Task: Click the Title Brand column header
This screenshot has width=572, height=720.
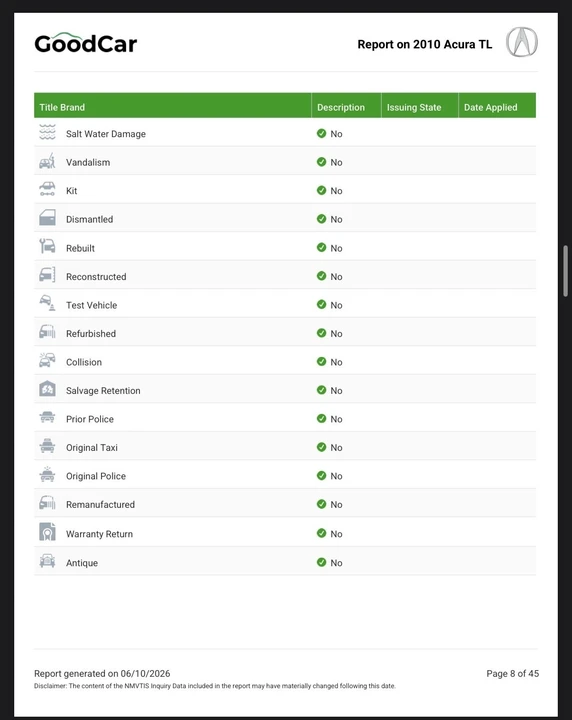Action: [62, 107]
